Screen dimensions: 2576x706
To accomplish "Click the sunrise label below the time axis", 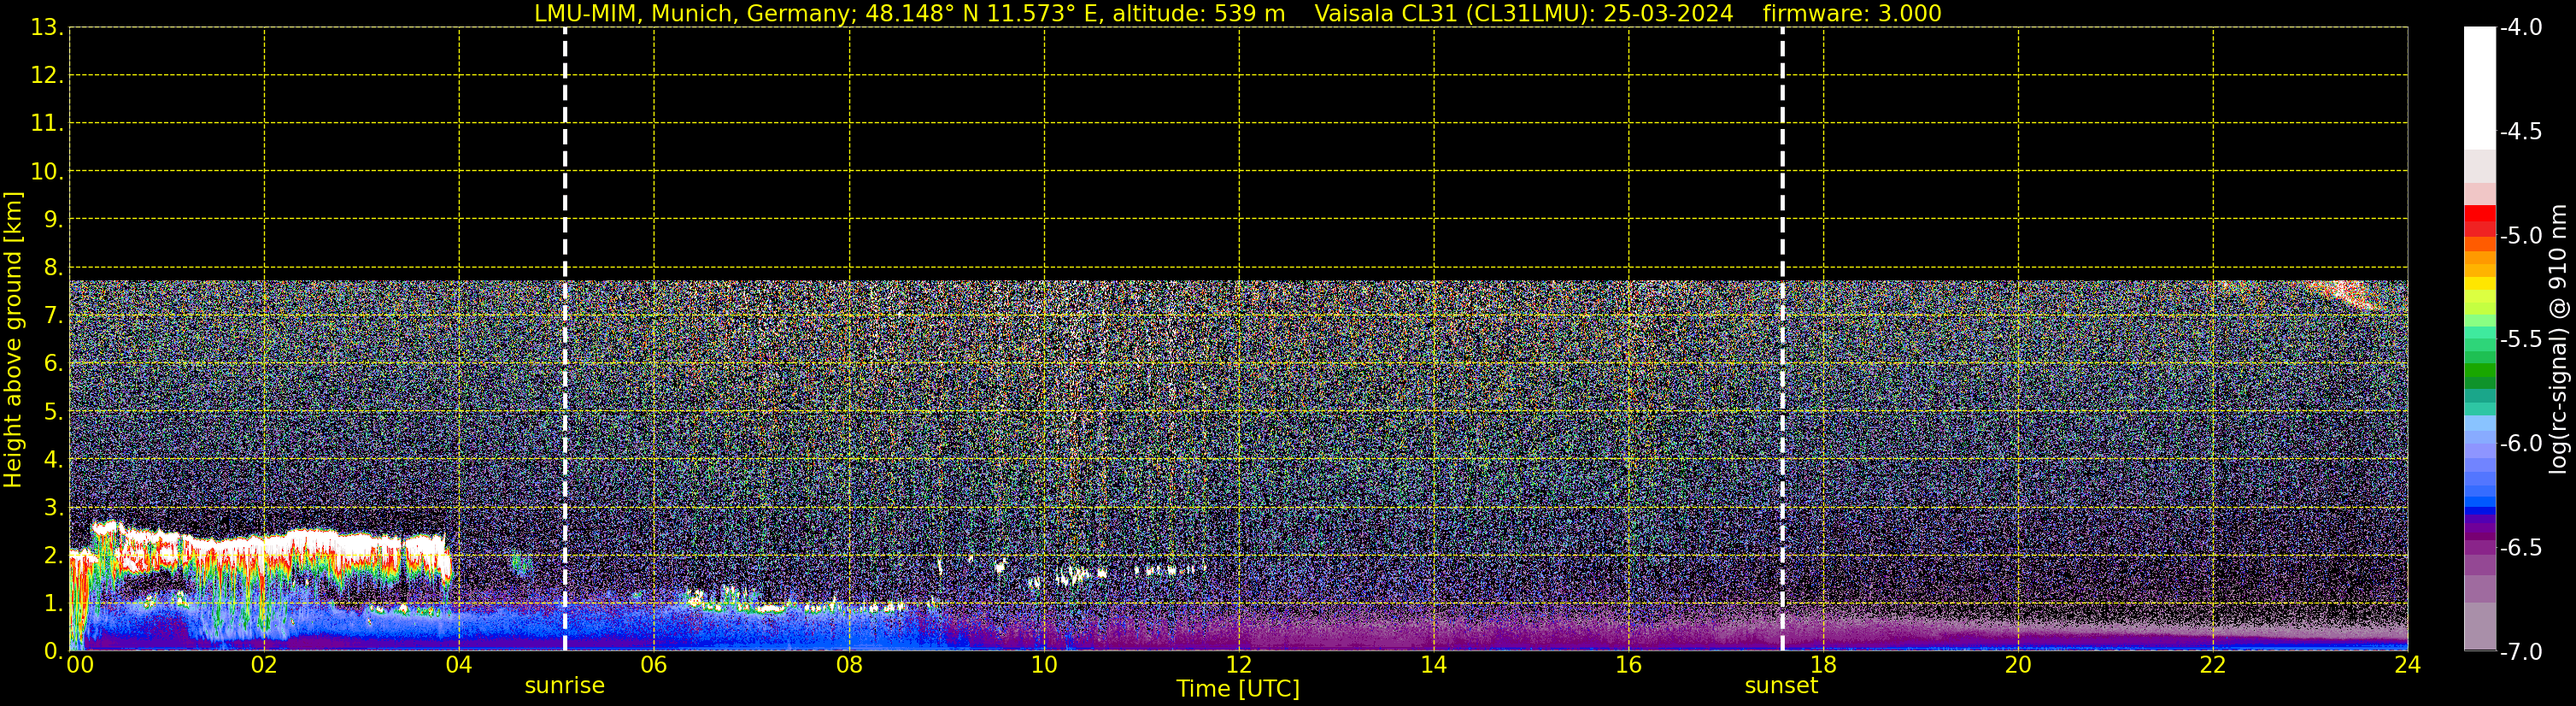I will 564,685.
